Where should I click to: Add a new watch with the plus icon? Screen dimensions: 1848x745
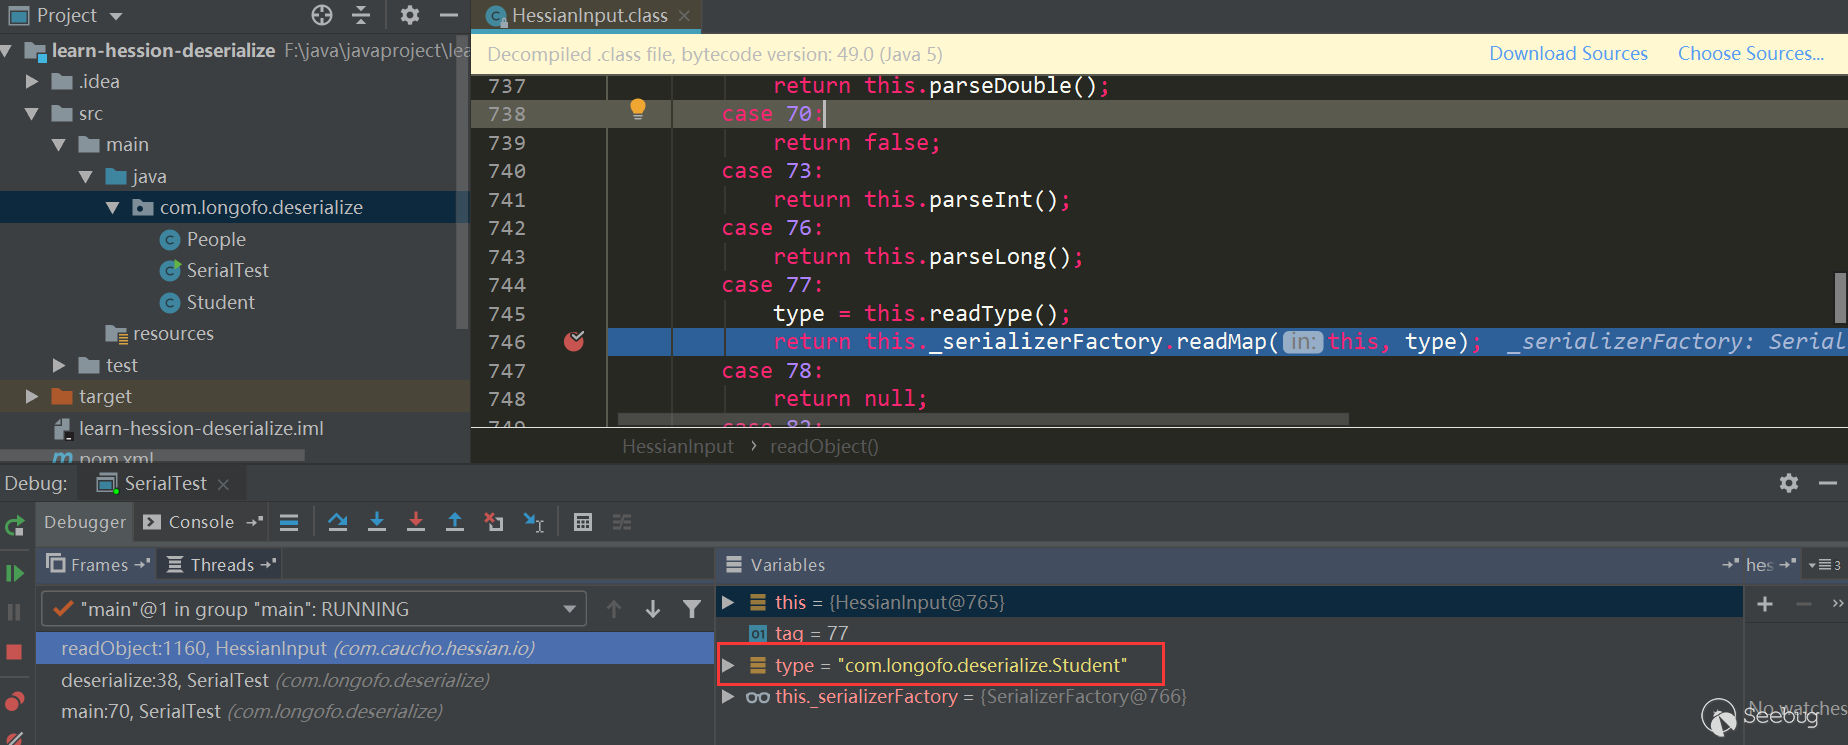1765,604
